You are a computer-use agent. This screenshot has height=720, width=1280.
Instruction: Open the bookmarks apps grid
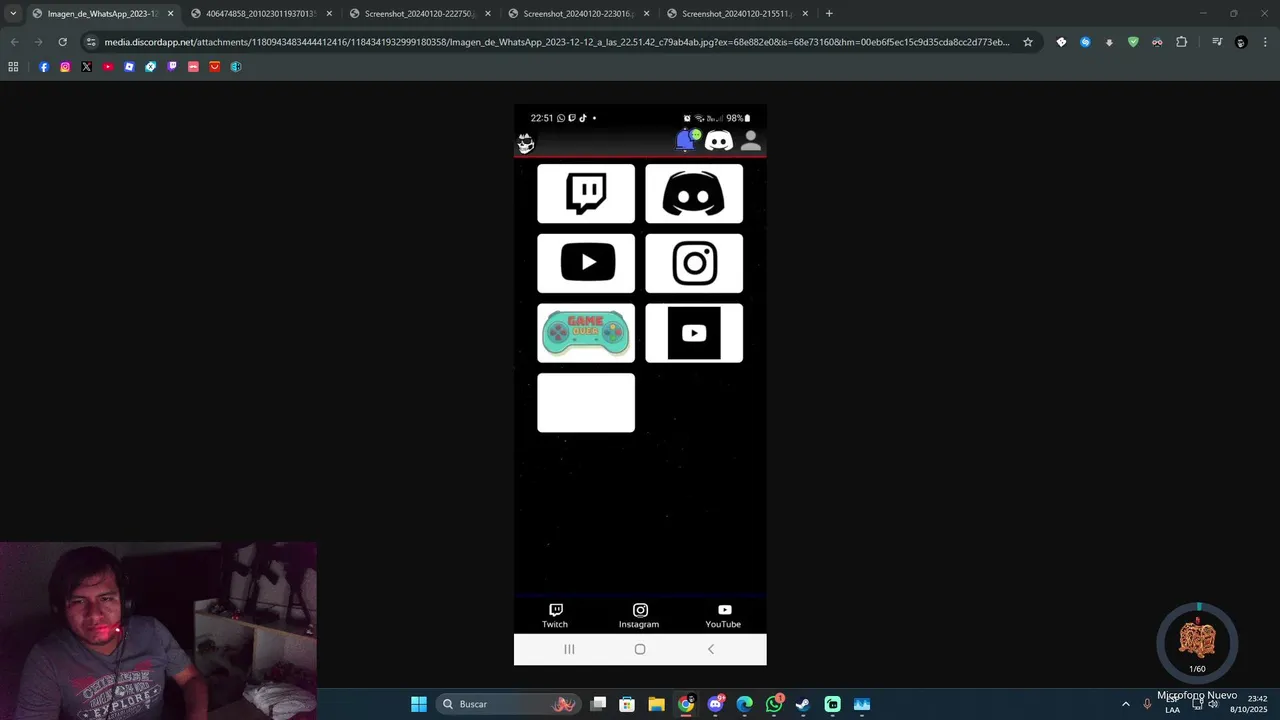[x=13, y=67]
